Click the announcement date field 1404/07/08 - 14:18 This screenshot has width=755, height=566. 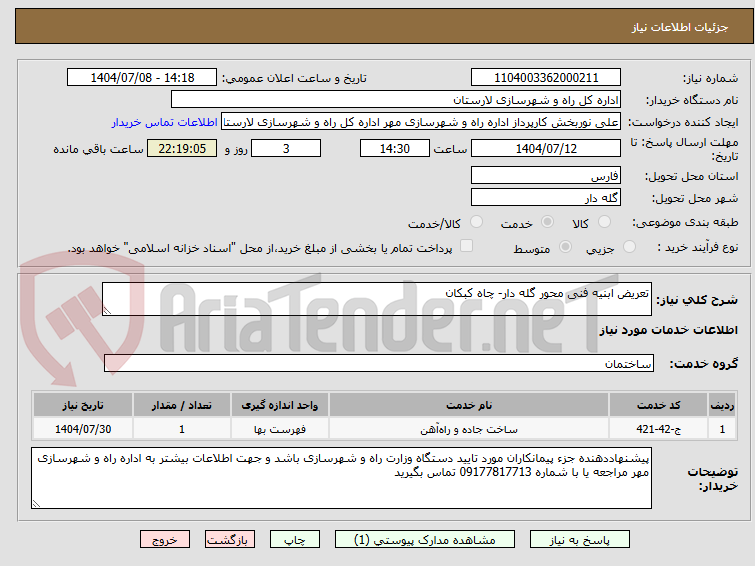(142, 78)
